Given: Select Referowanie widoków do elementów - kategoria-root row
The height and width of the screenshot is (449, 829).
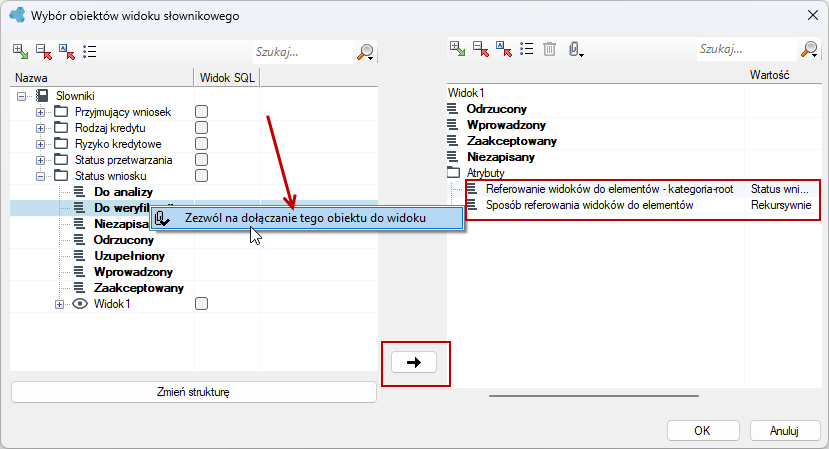Looking at the screenshot, I should (609, 189).
